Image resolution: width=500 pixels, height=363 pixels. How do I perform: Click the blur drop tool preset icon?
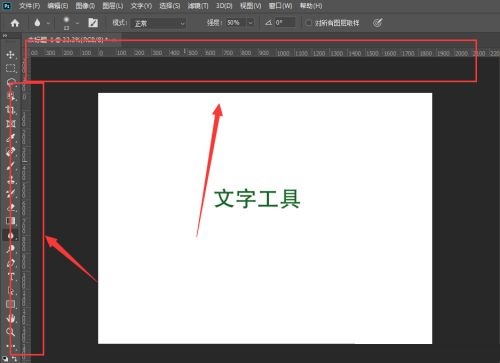(x=37, y=23)
